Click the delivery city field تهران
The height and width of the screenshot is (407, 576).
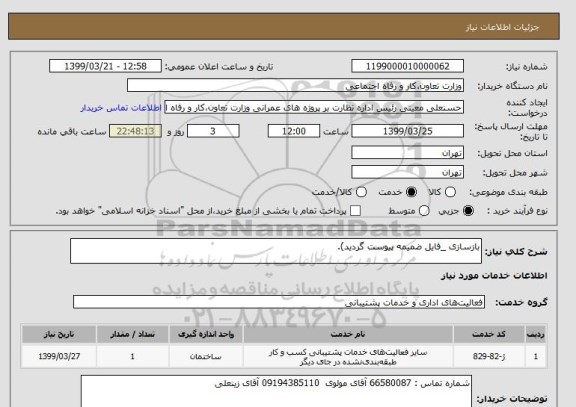pos(407,172)
